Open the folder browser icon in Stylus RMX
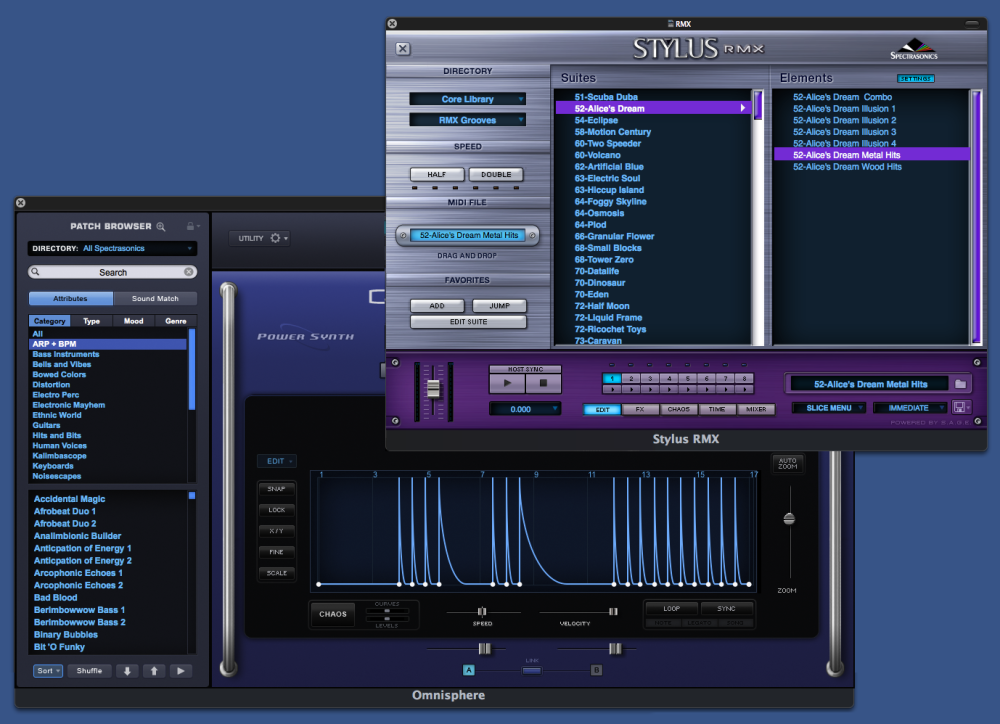1000x724 pixels. click(960, 384)
